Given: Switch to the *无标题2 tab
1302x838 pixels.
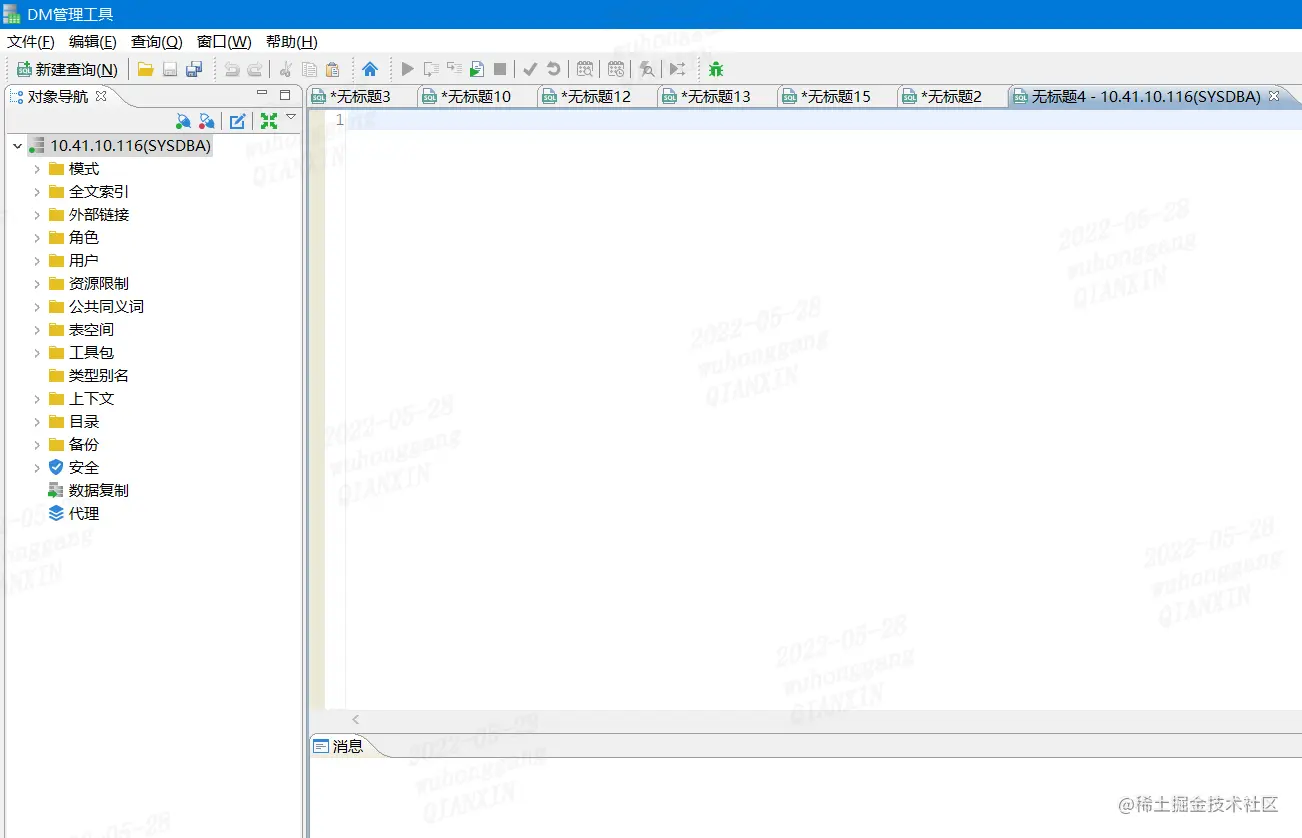Looking at the screenshot, I should click(952, 97).
